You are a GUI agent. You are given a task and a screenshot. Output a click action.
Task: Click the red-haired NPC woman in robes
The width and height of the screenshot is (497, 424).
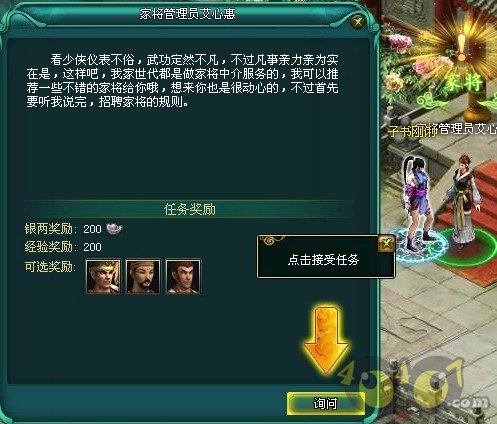click(x=465, y=202)
